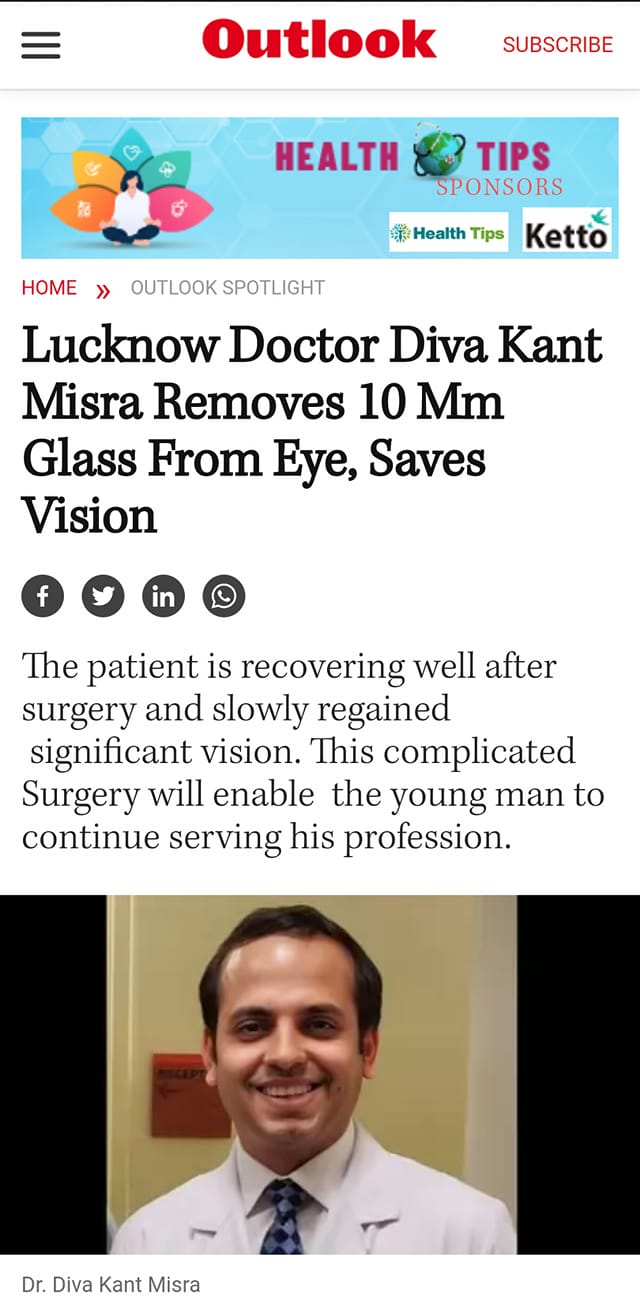Click the Health Tips sponsor badge
This screenshot has height=1312, width=640.
(448, 233)
